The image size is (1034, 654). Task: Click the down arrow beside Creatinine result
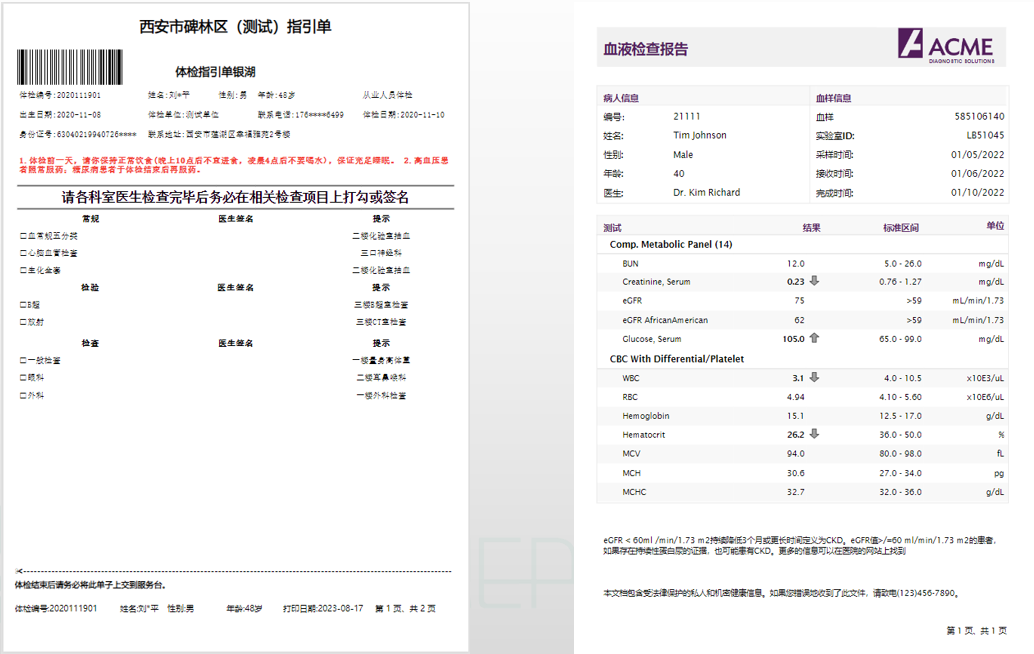point(814,281)
